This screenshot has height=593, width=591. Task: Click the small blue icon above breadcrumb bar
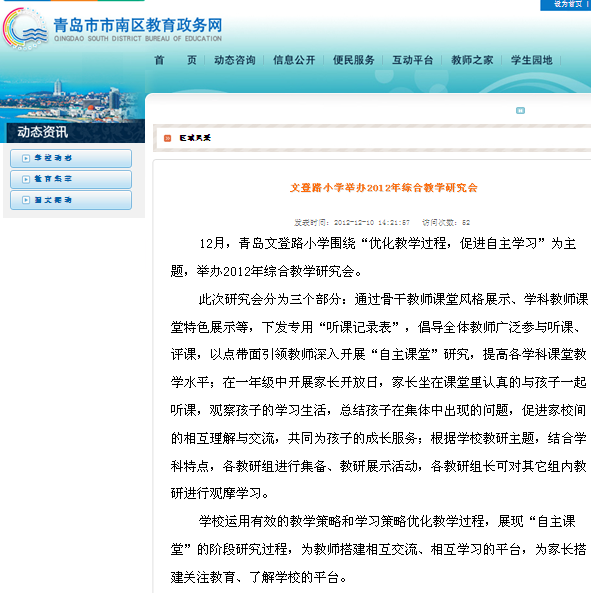tap(520, 110)
